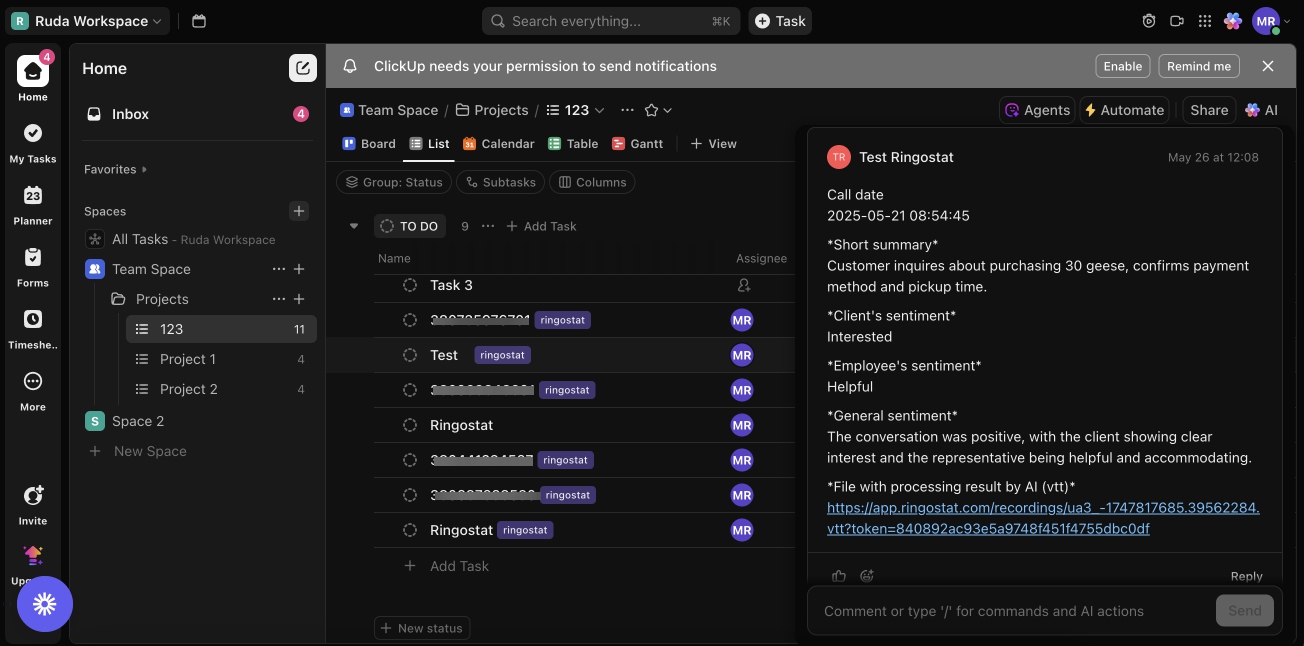Toggle status circle of Task 3

(410, 285)
